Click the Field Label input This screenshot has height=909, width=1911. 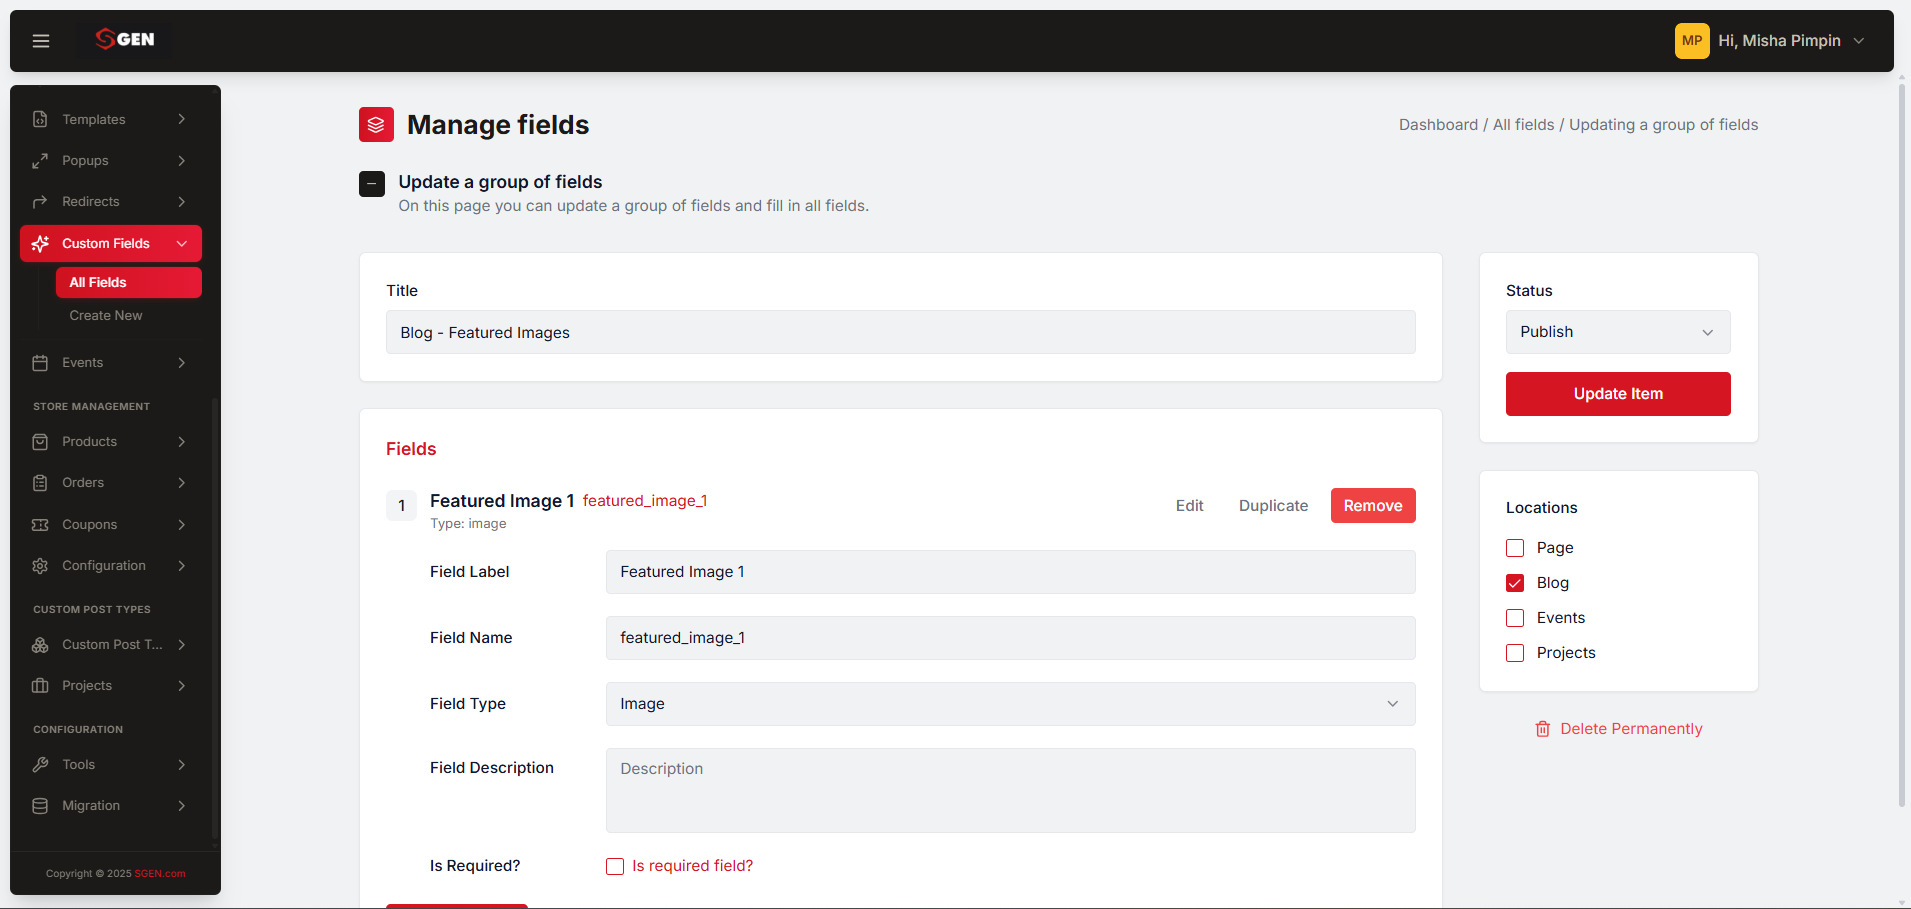point(1010,572)
